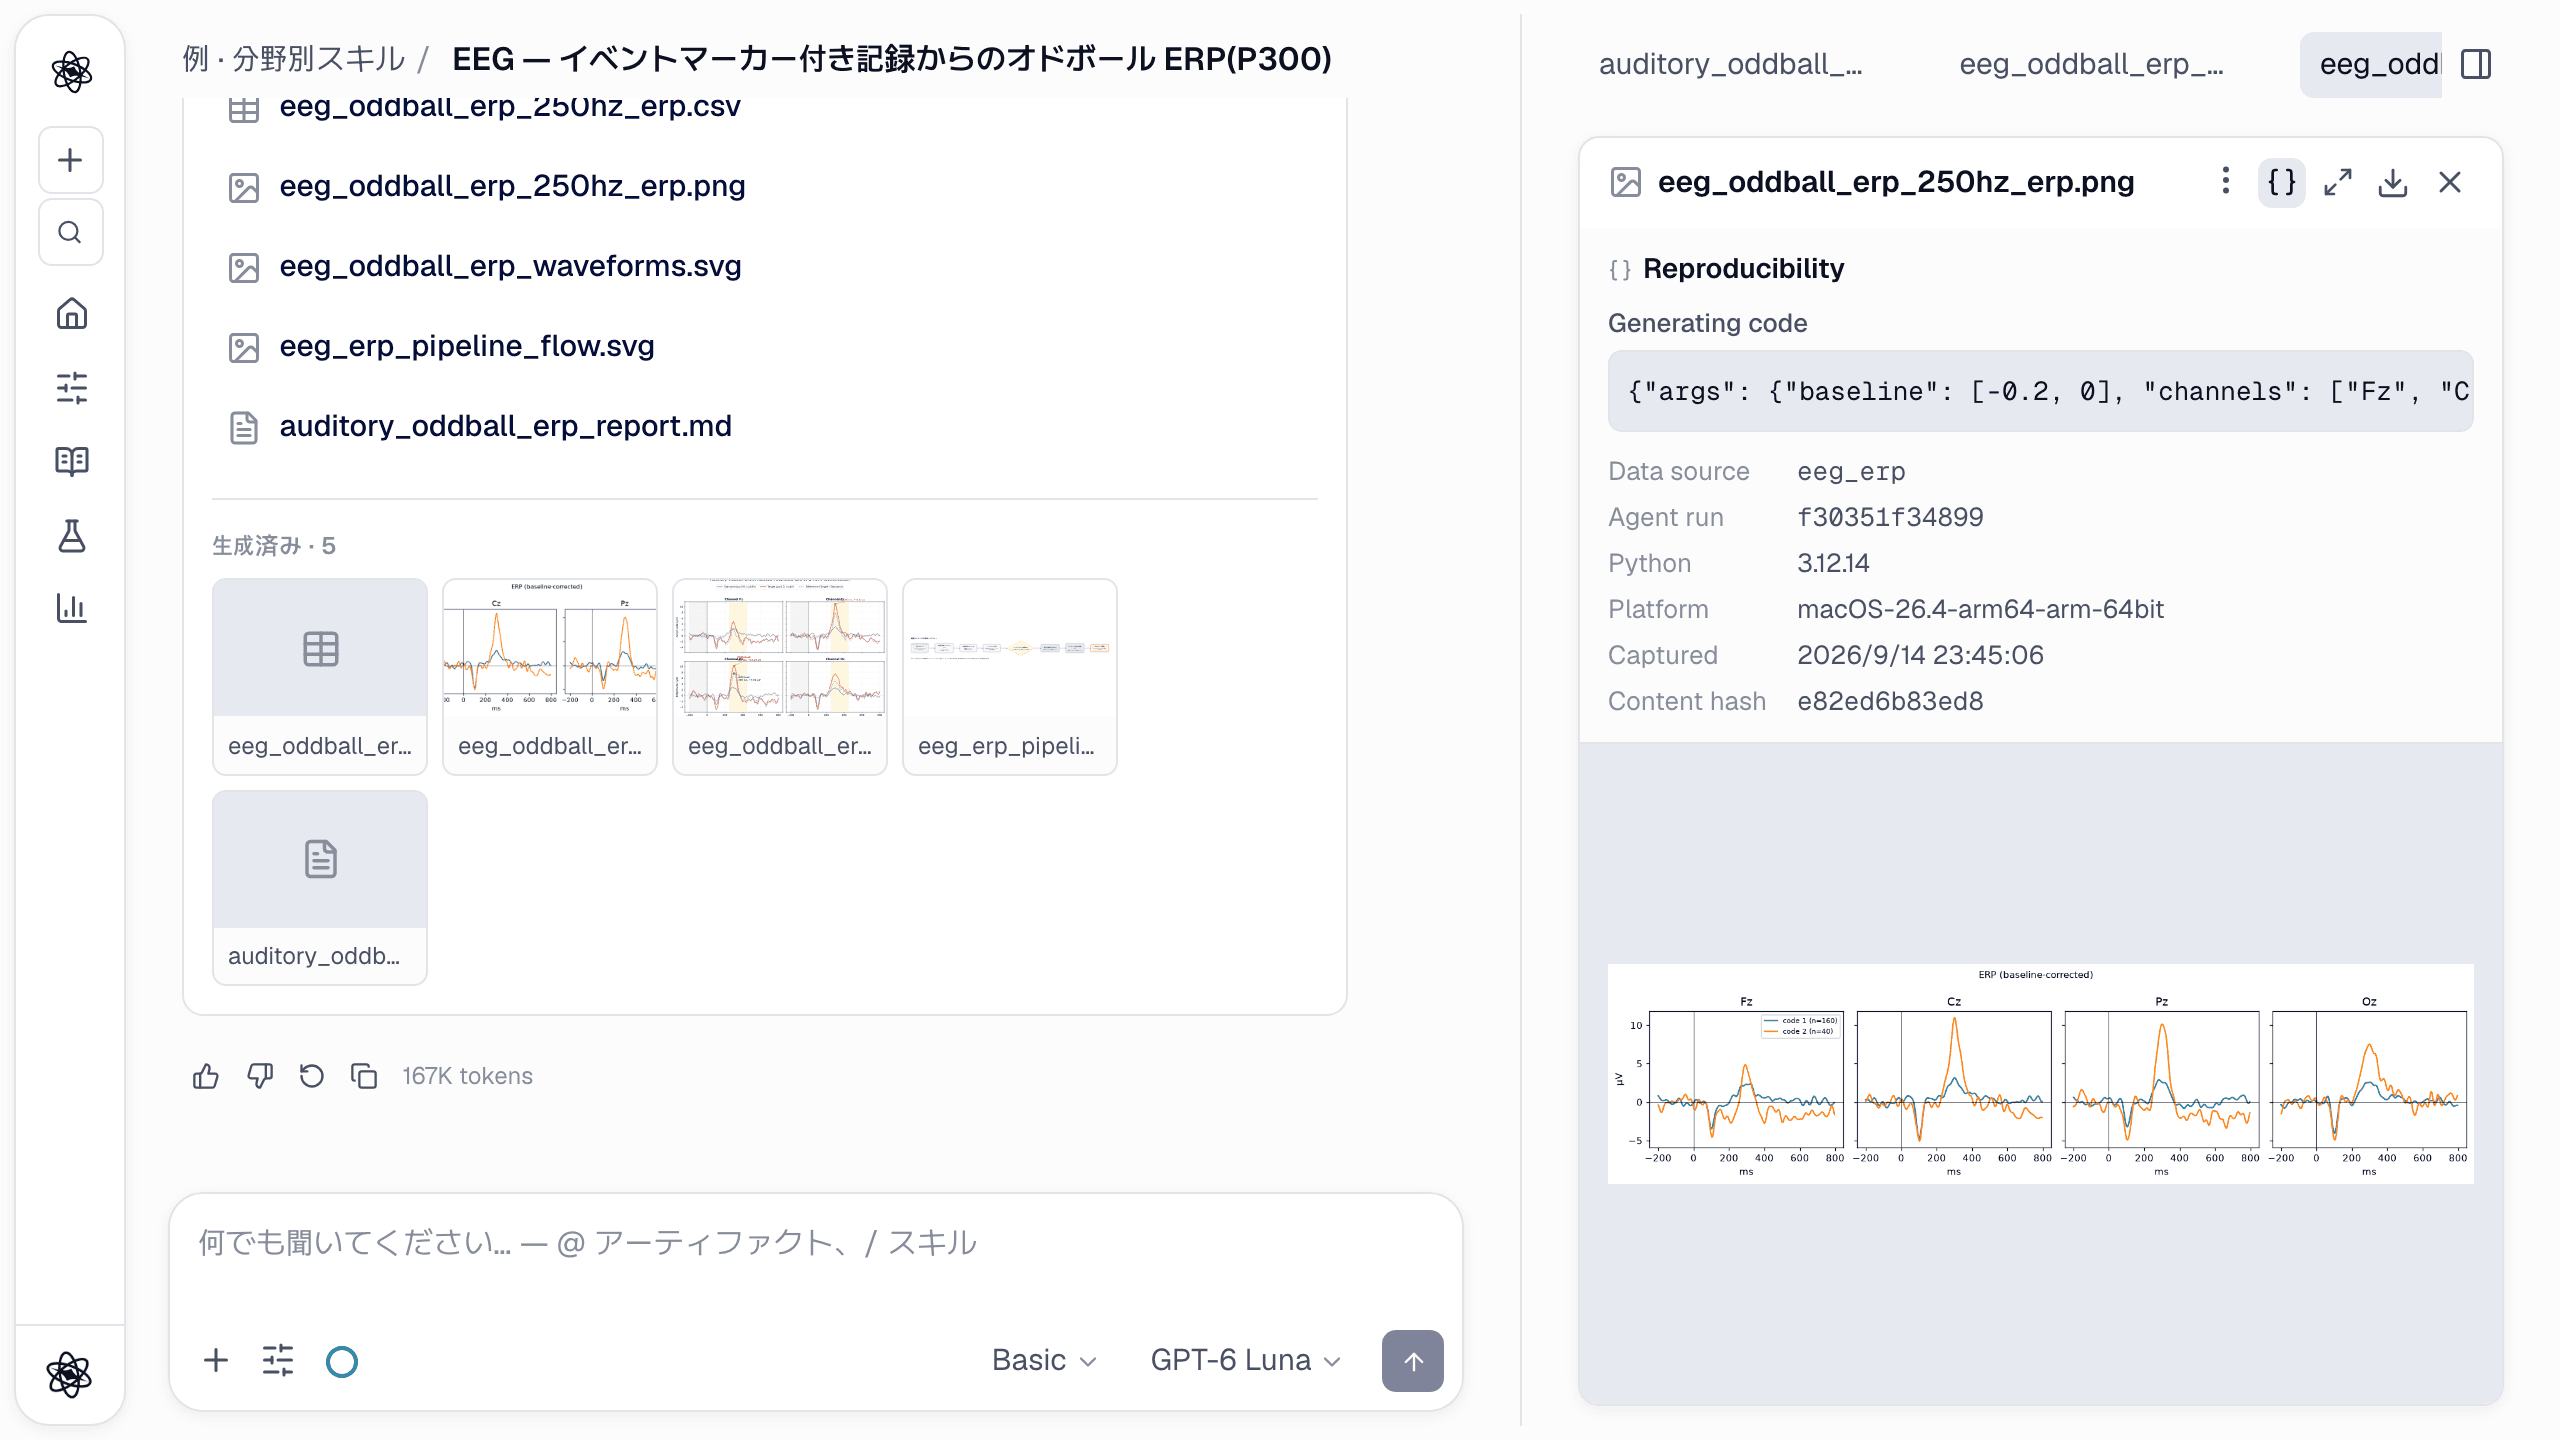The height and width of the screenshot is (1440, 2560).
Task: Click the new chat plus icon in sidebar
Action: 70,160
